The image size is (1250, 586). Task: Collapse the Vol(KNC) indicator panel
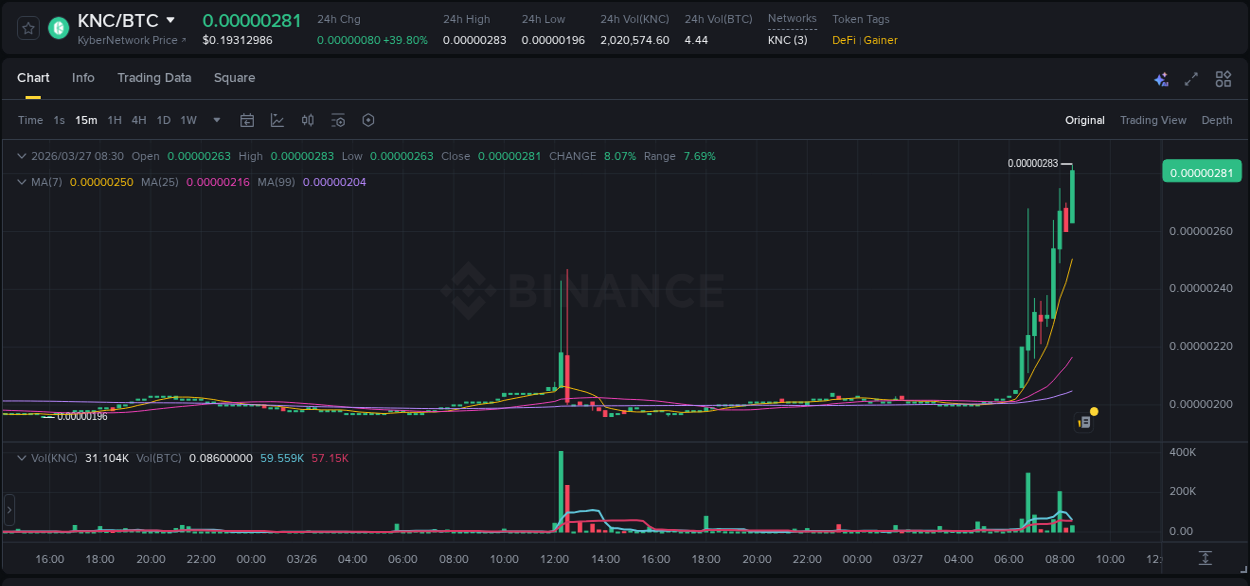(x=22, y=457)
